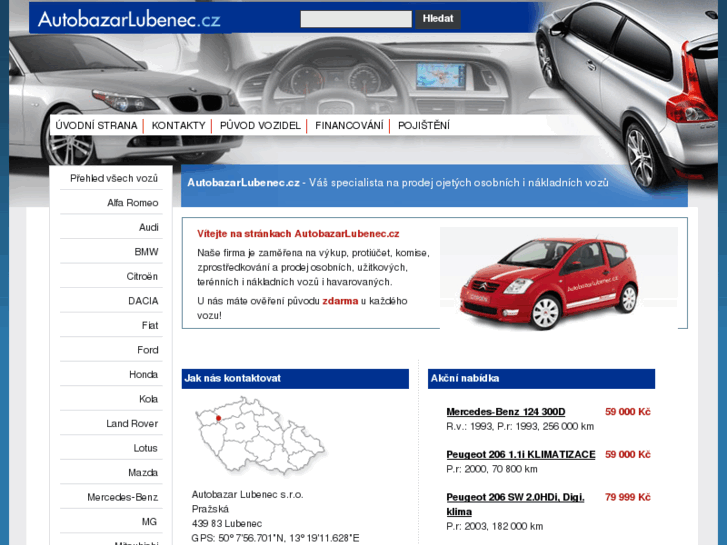
Task: Click 'P.r: 2003, 182 000 km' details
Action: coord(495,526)
